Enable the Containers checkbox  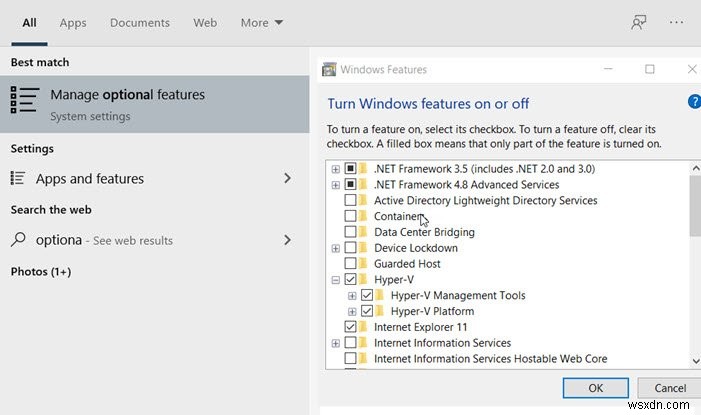350,216
